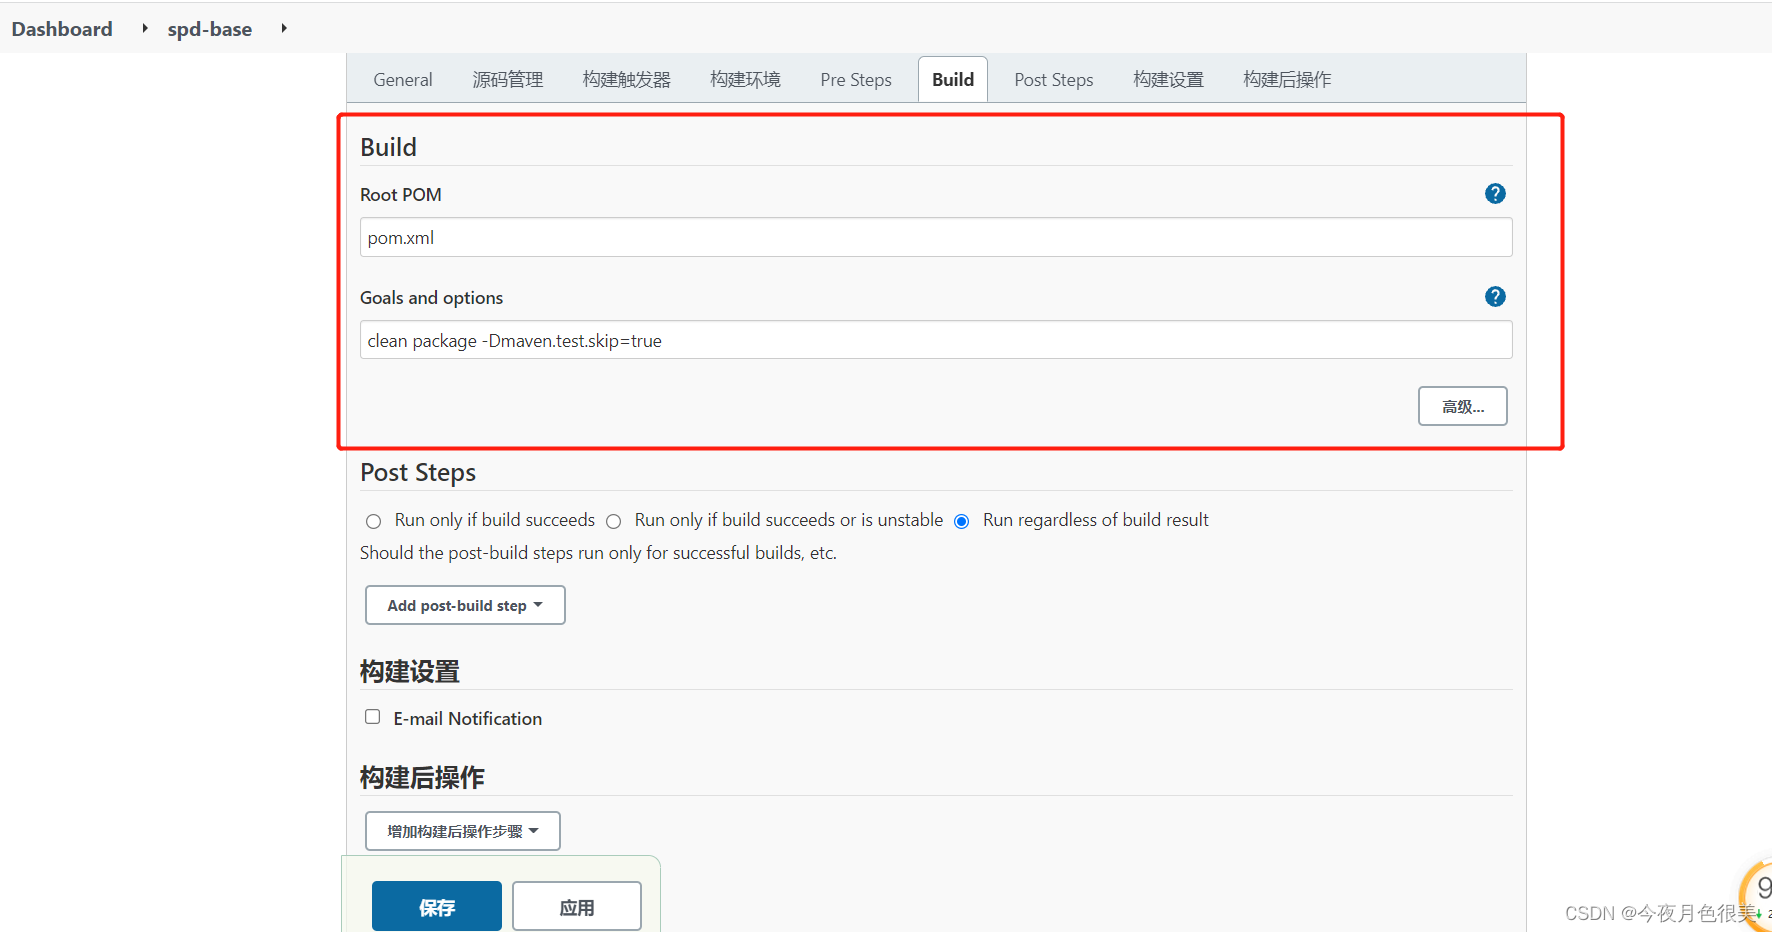Screen dimensions: 1772x932
Task: Go to Dashboard breadcrumb link
Action: (62, 29)
